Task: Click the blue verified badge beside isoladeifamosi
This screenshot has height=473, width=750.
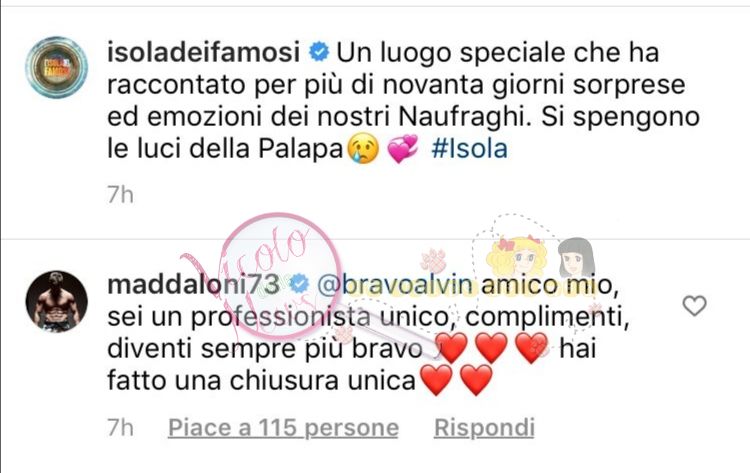Action: point(319,52)
